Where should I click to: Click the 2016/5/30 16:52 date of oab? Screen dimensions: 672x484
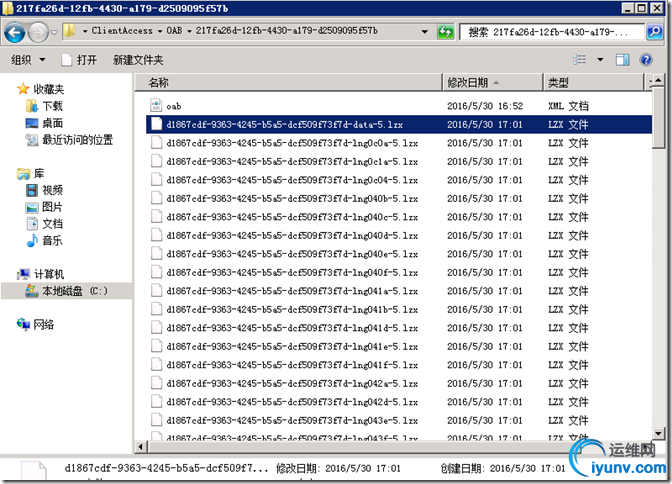pos(485,106)
